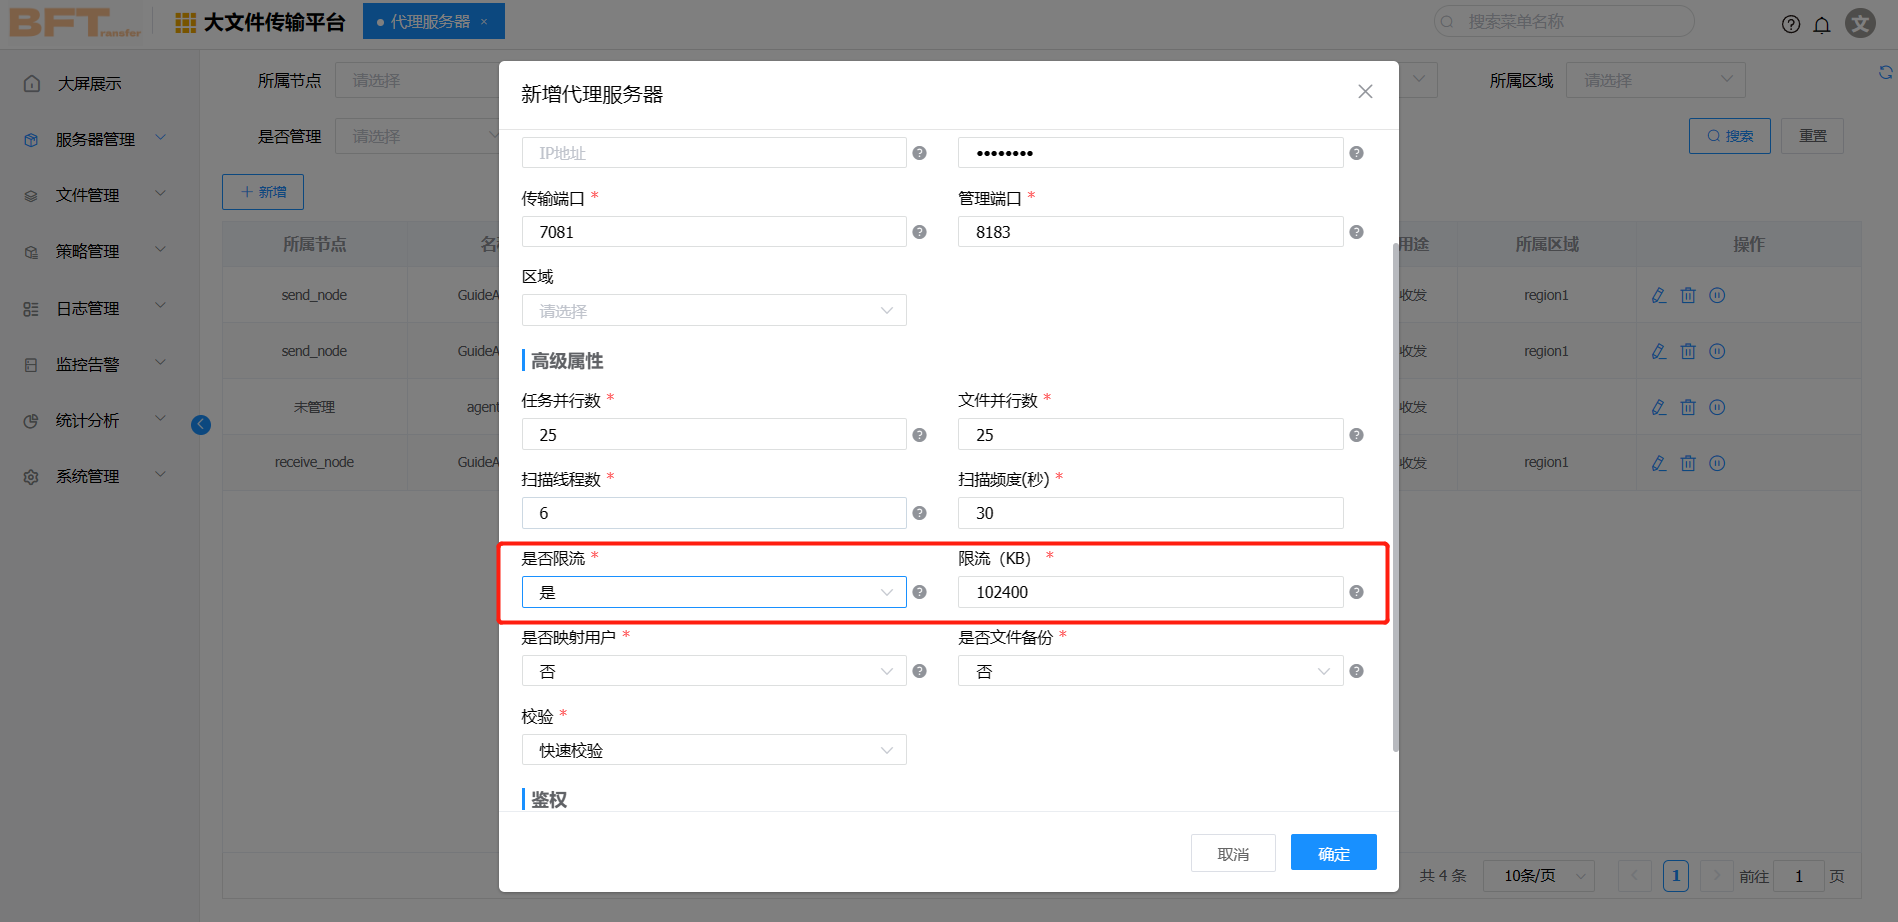
Task: Select the 区域 dropdown
Action: tap(713, 311)
